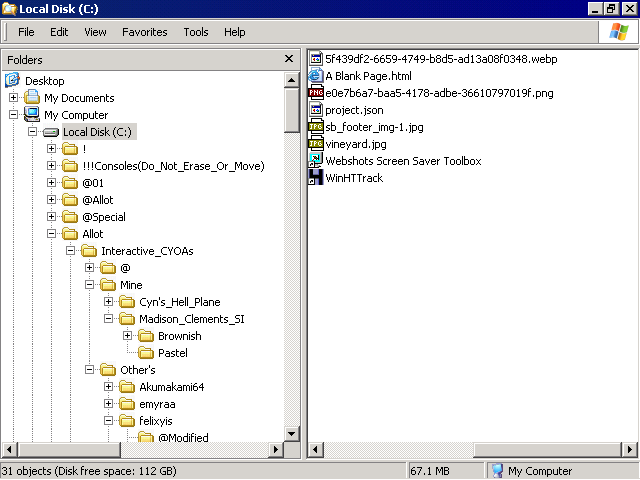The height and width of the screenshot is (480, 640).
Task: Click the folder icon beside @01
Action: 70,183
